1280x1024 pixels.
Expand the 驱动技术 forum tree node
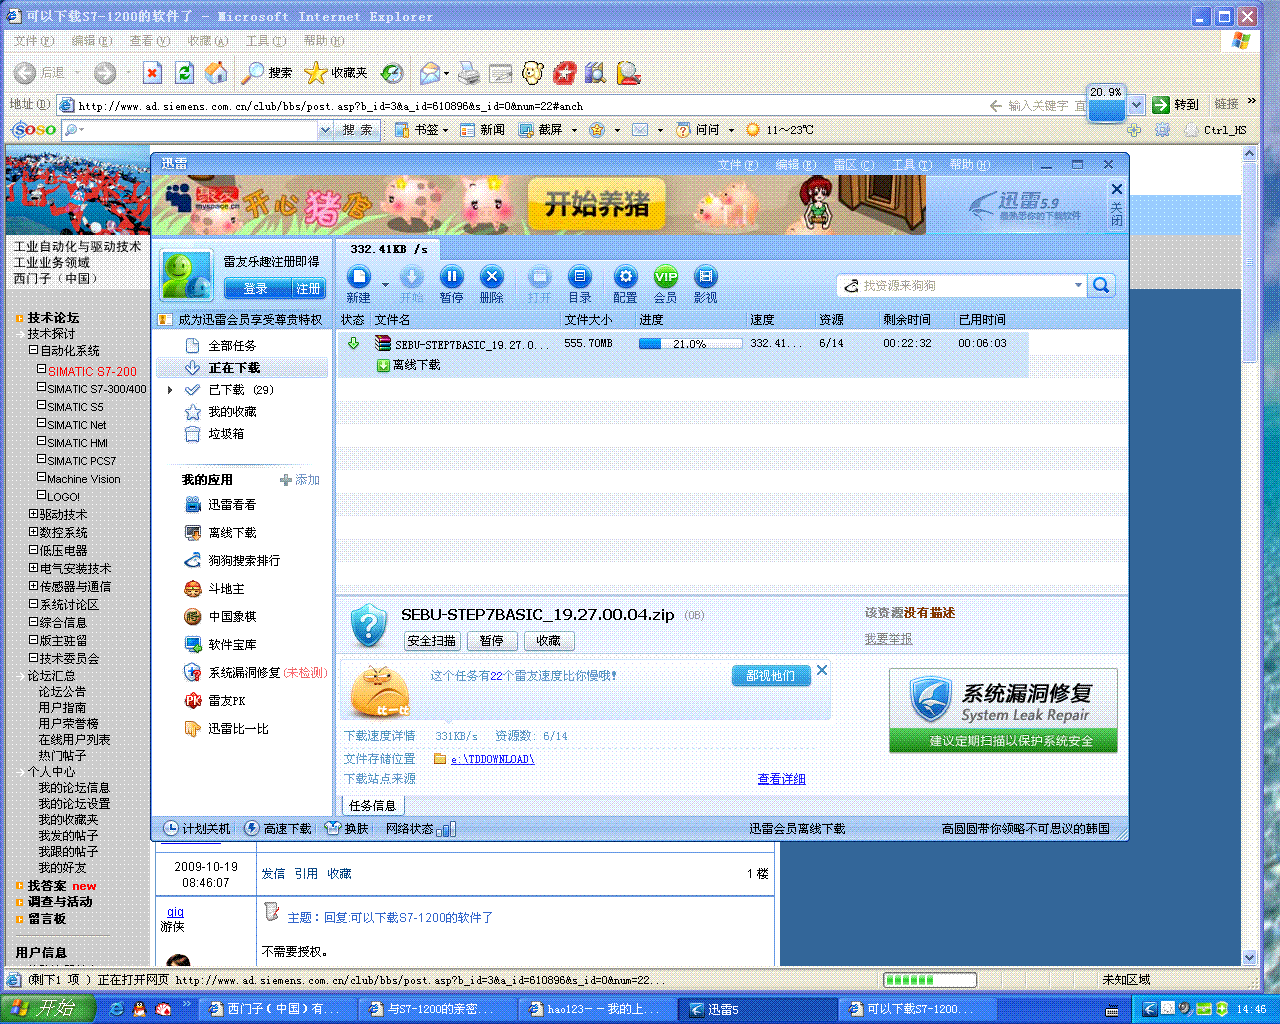[x=33, y=514]
